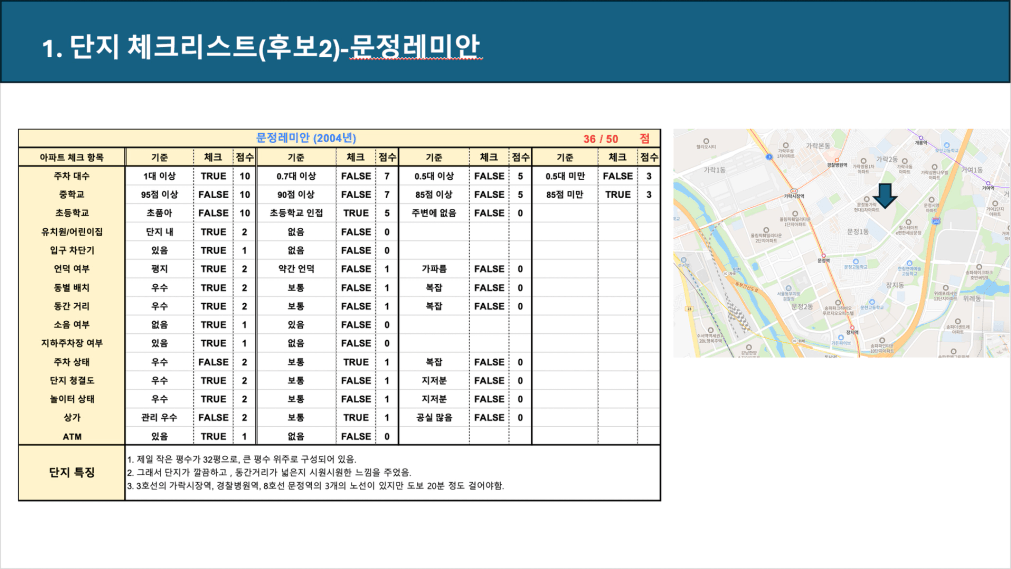Image resolution: width=1011 pixels, height=569 pixels.
Task: Select the '입구 차단기' row label
Action: coord(72,250)
